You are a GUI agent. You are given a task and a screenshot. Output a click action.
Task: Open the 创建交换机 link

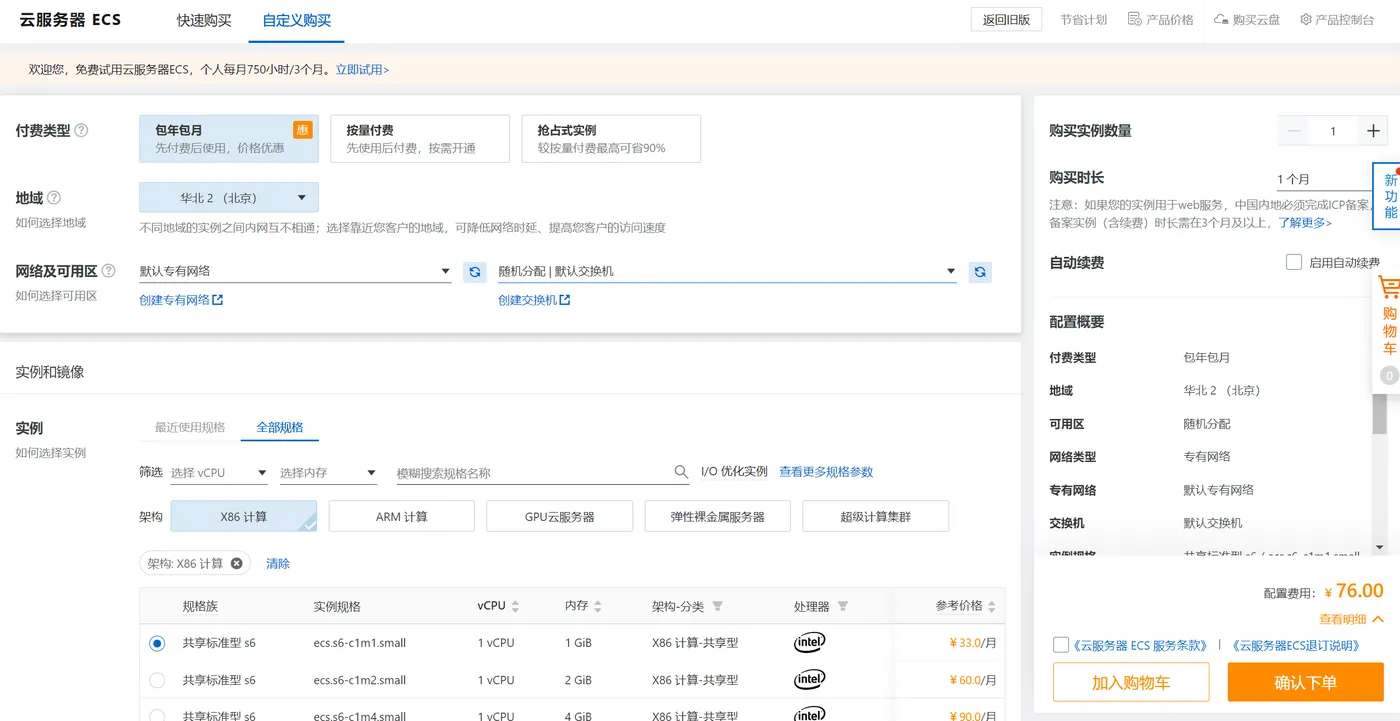(534, 300)
